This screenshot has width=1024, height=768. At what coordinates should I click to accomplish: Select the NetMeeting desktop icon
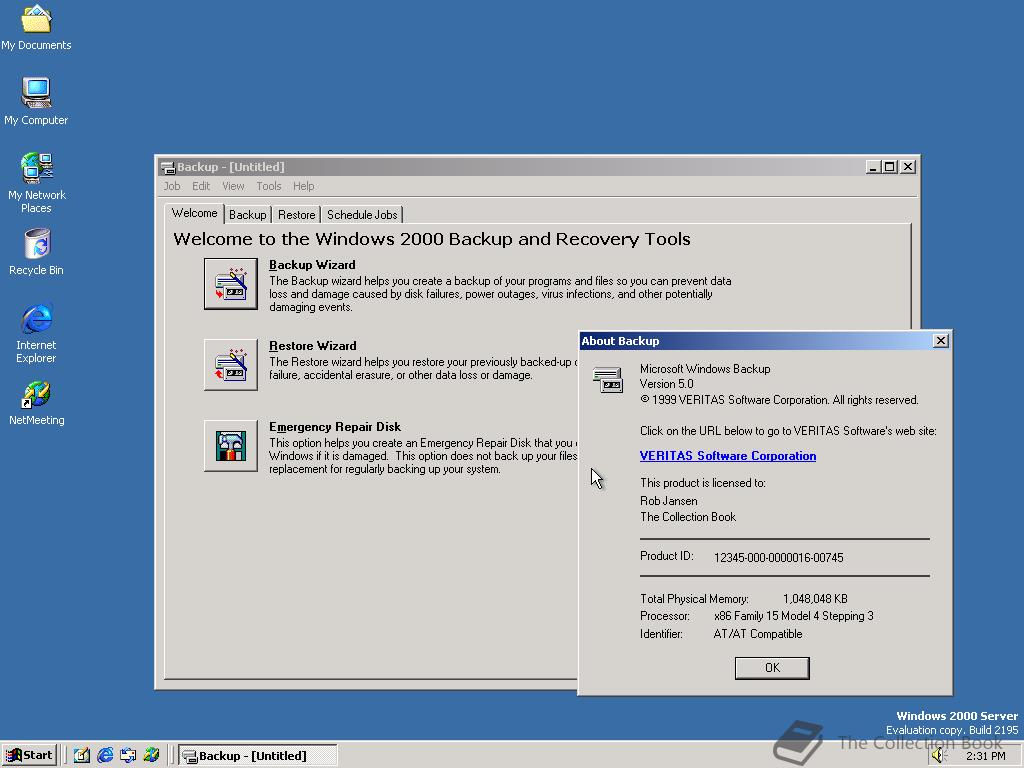click(x=37, y=403)
